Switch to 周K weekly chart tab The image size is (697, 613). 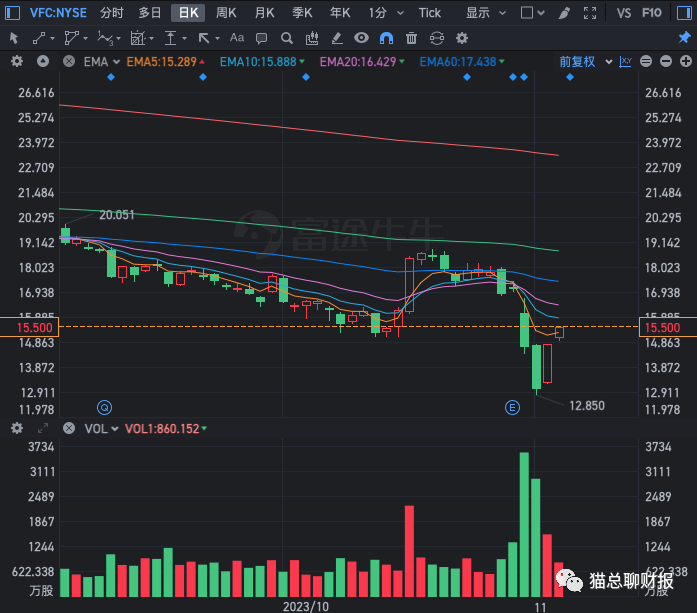(227, 13)
